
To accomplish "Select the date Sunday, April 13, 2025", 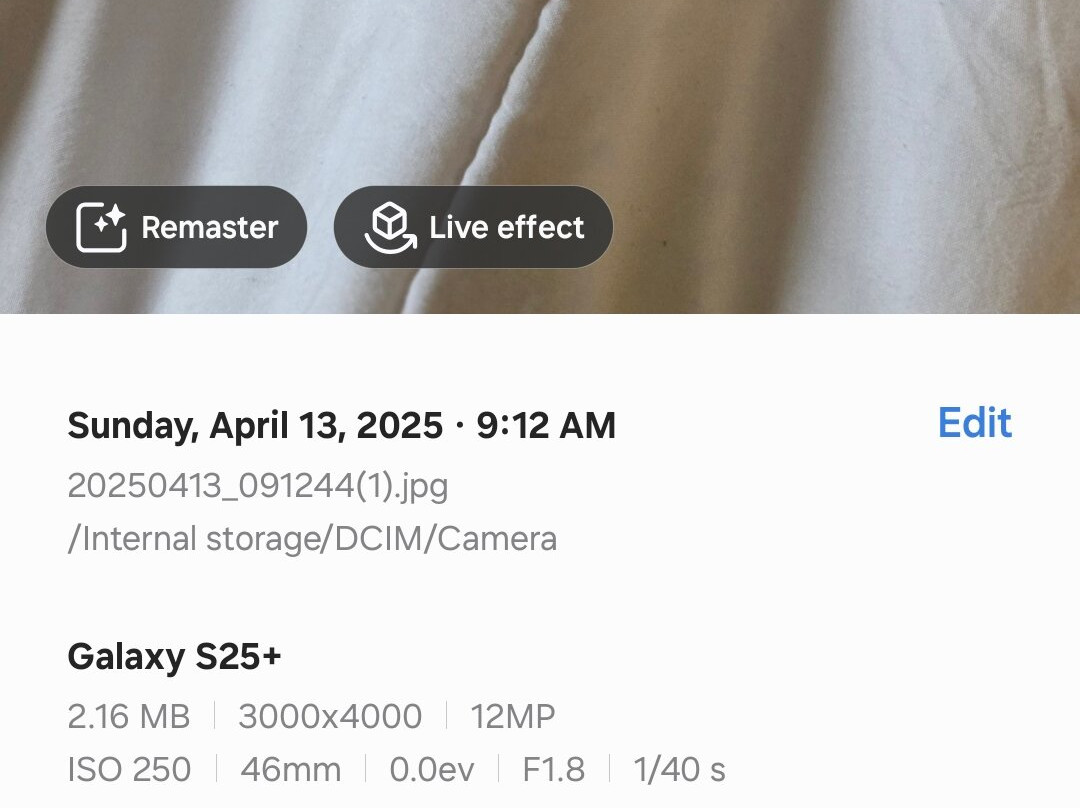I will click(254, 426).
